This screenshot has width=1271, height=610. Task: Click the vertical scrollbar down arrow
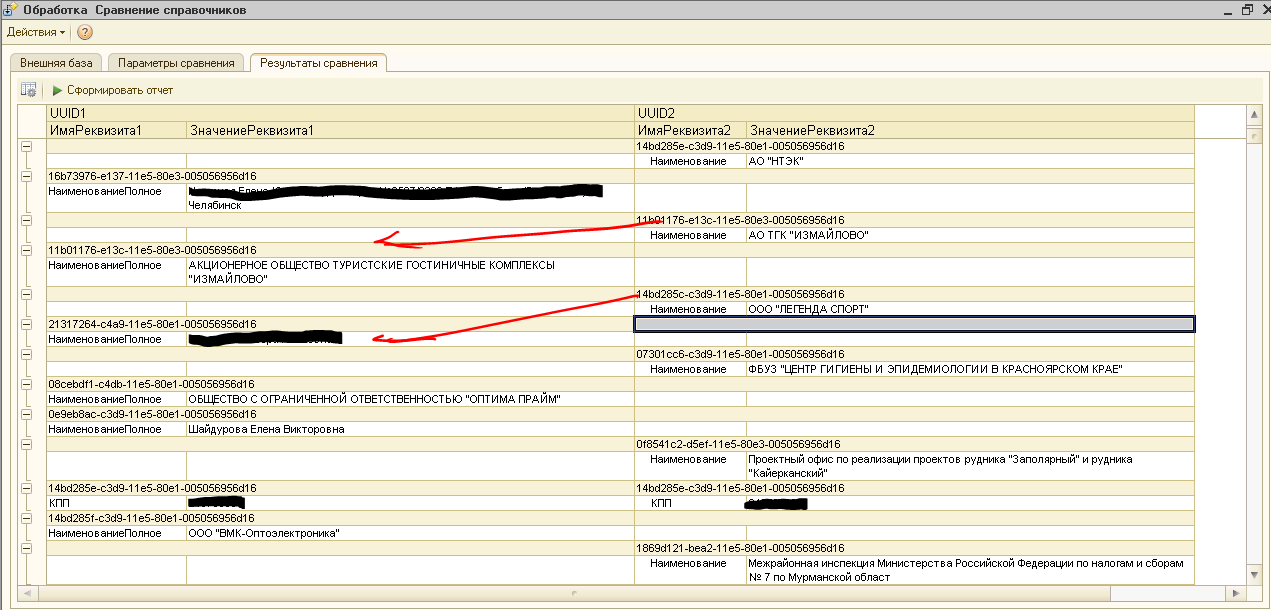coord(1253,576)
